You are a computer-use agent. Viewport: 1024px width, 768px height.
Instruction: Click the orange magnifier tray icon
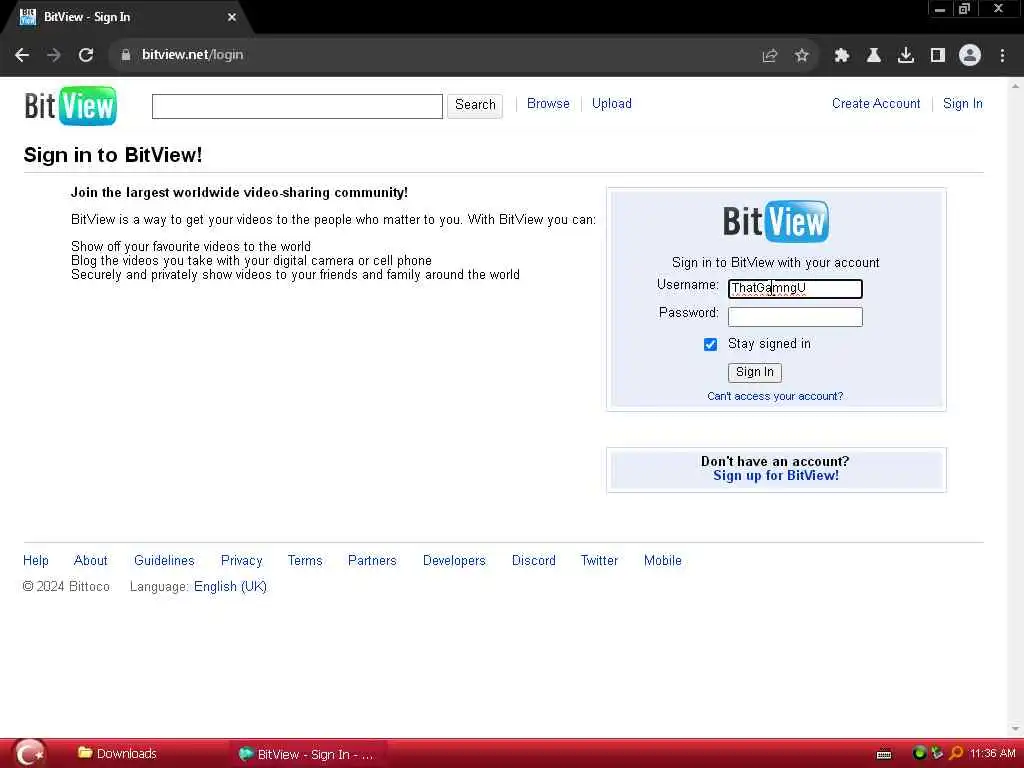click(955, 753)
